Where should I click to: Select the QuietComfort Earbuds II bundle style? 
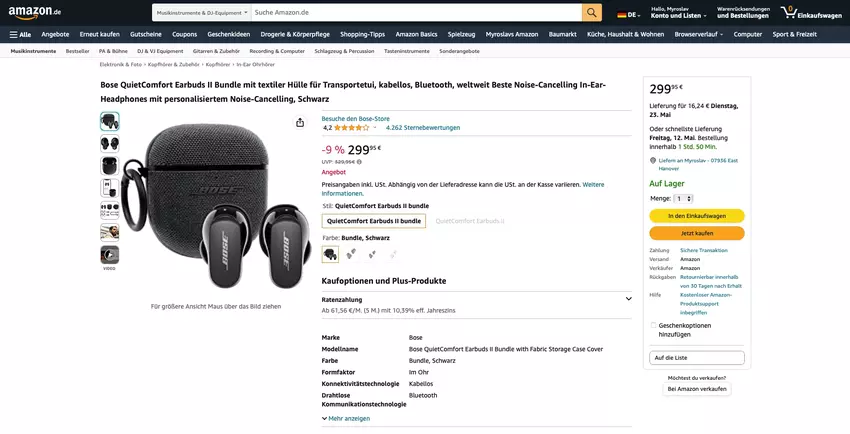click(374, 221)
